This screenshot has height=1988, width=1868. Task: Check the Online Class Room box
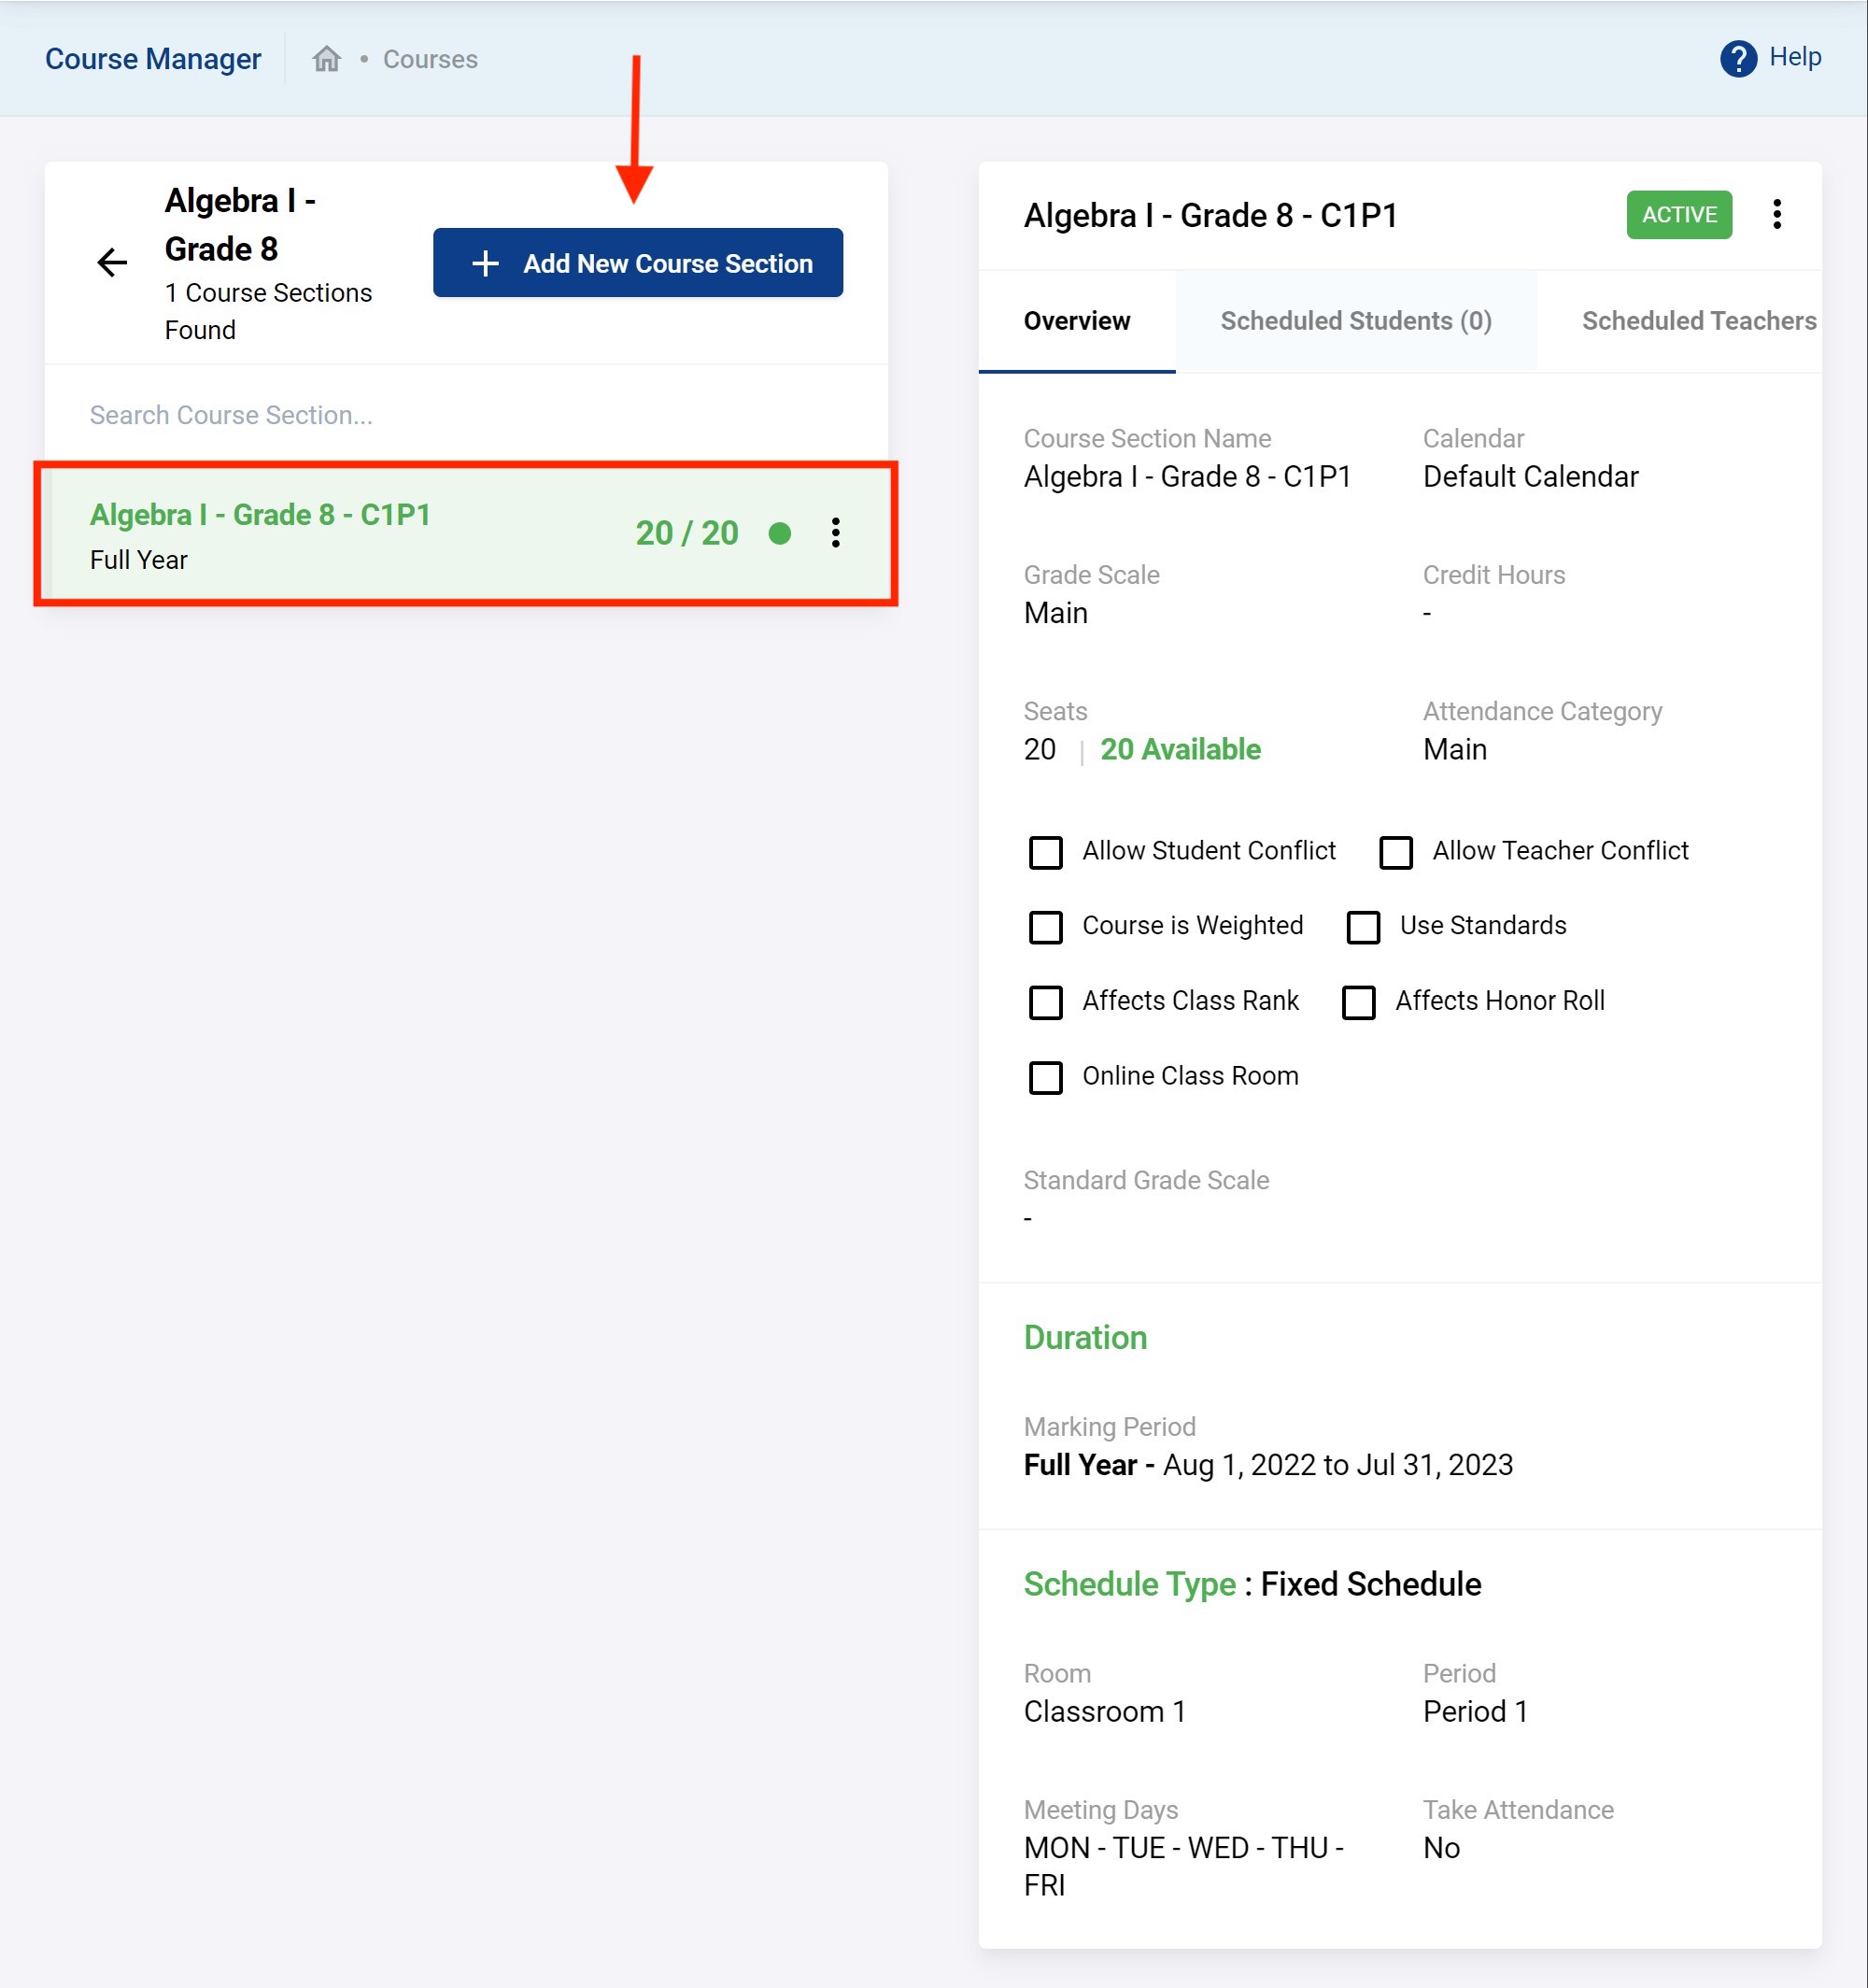pos(1045,1077)
